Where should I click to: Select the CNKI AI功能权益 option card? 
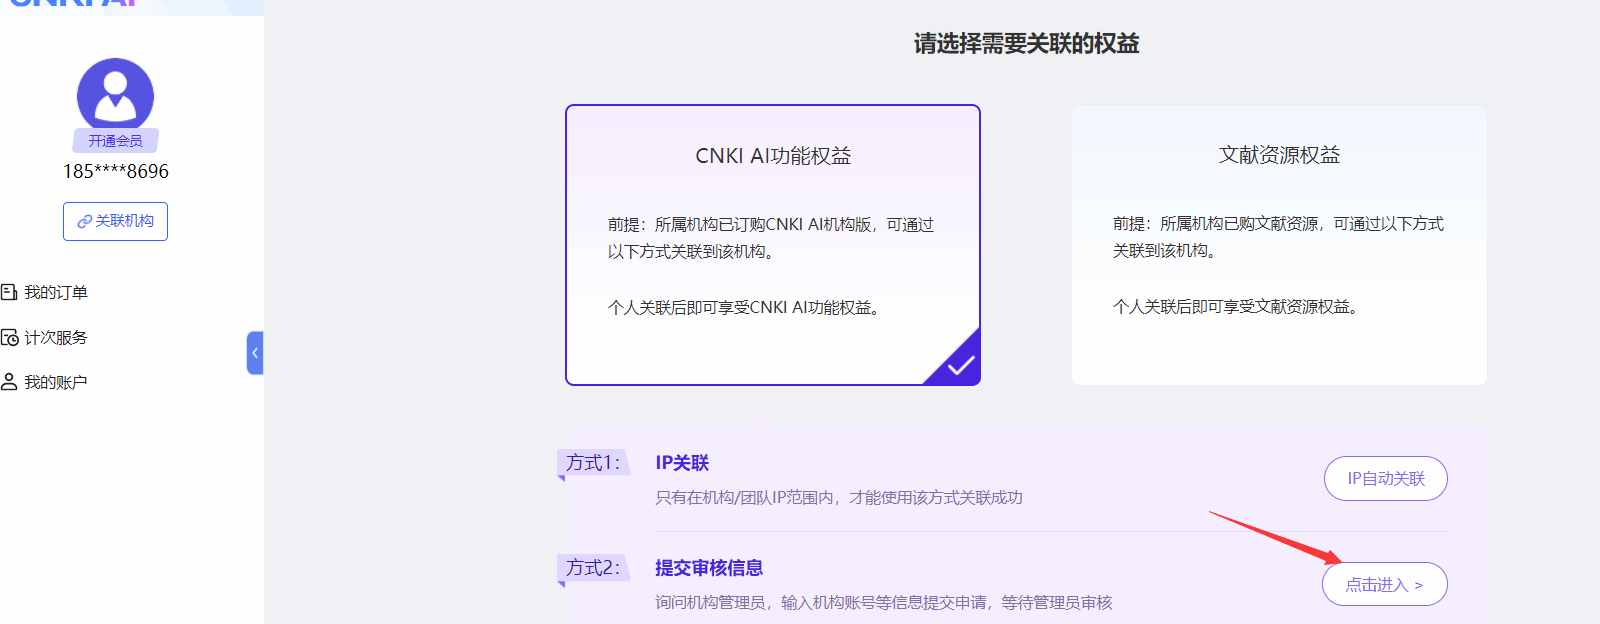(x=772, y=245)
